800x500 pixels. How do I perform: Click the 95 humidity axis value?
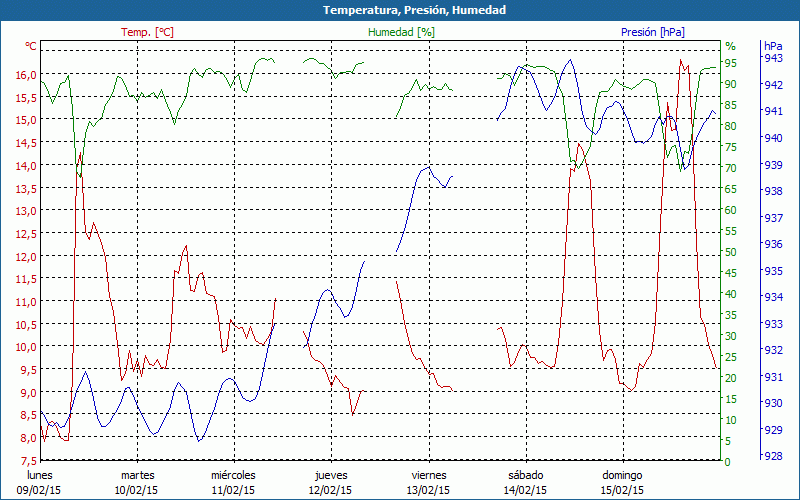(x=731, y=63)
